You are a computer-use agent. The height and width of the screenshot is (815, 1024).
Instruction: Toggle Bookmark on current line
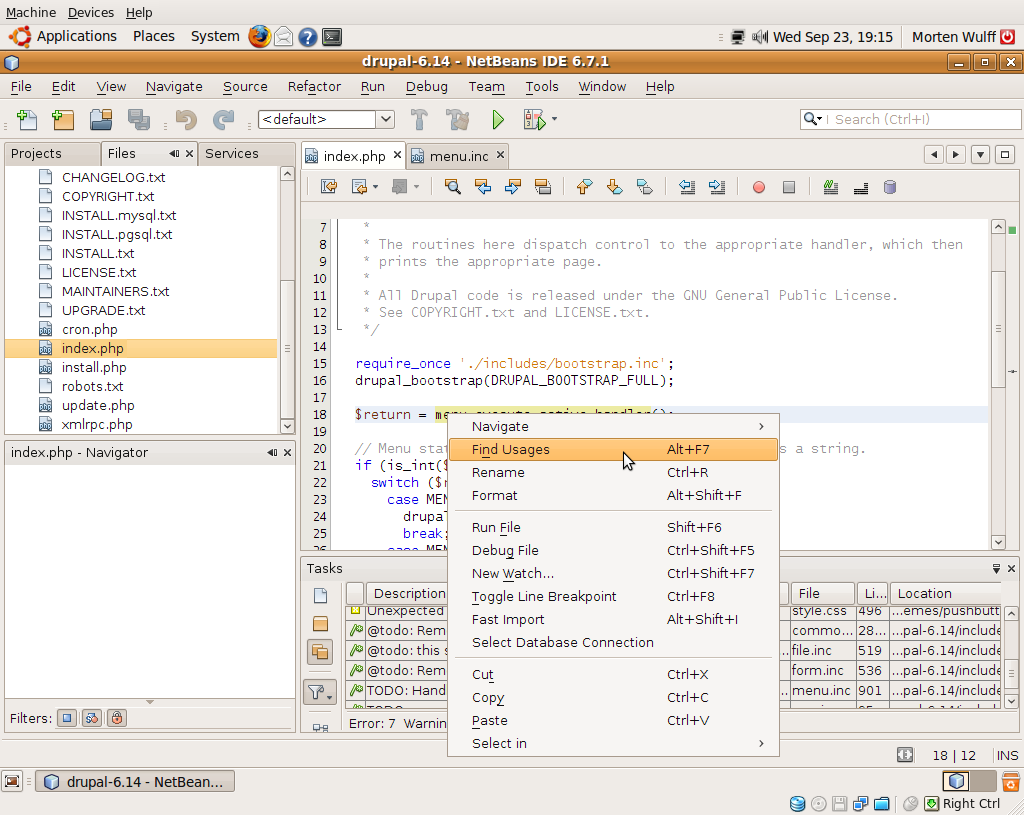tap(644, 187)
